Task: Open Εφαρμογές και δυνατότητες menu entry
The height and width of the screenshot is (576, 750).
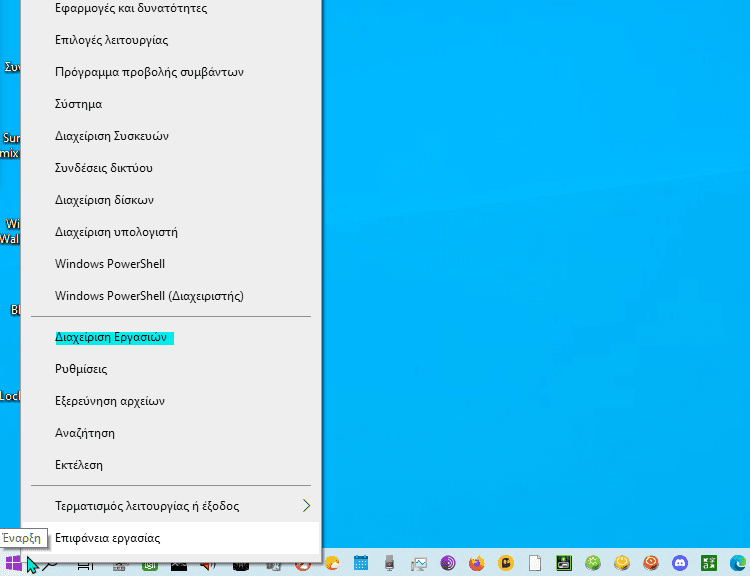Action: click(x=171, y=8)
